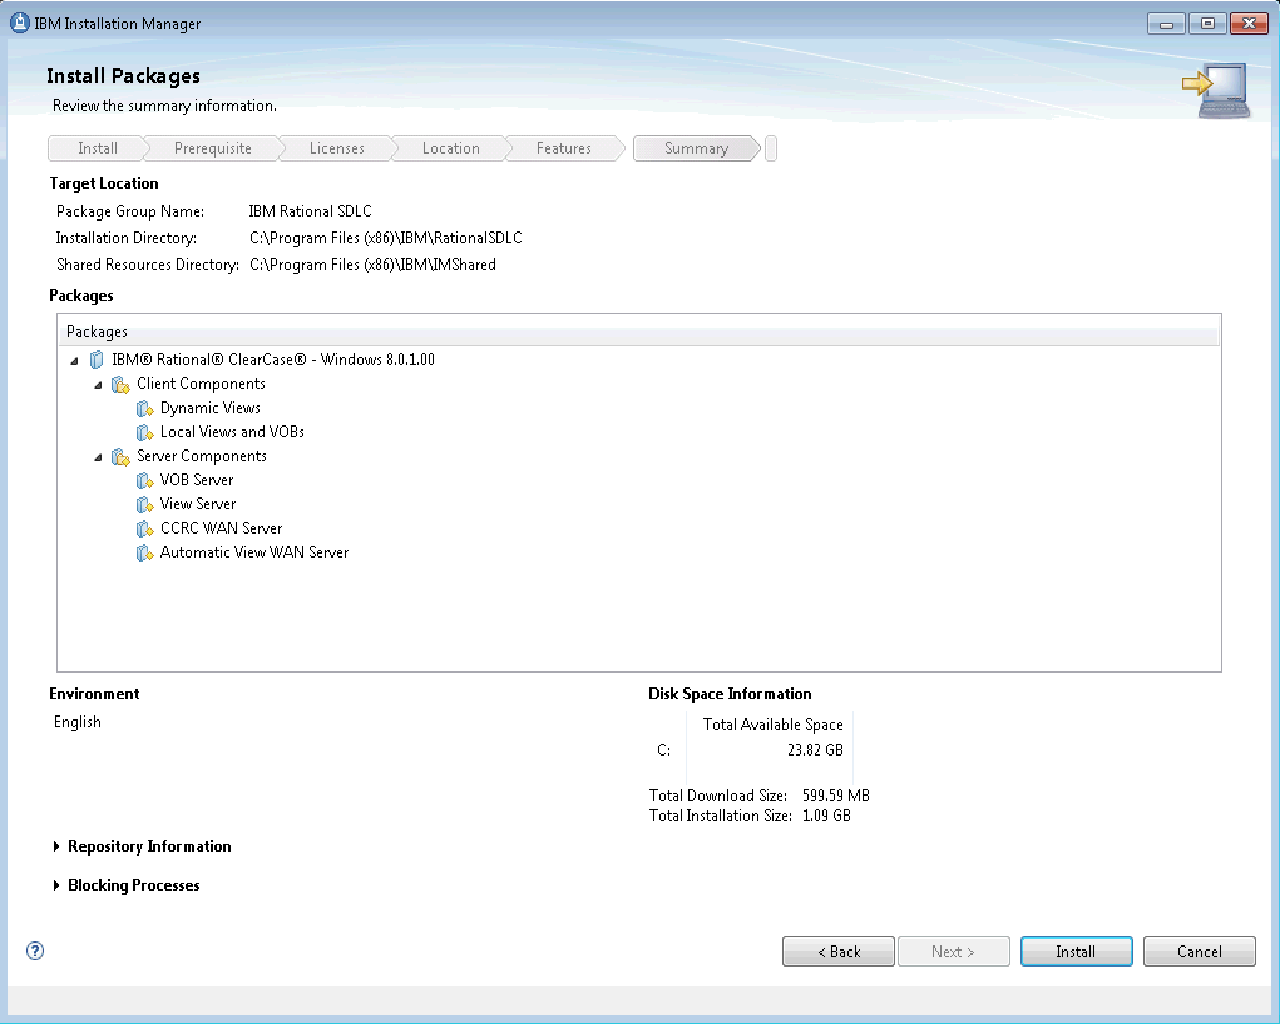The height and width of the screenshot is (1024, 1280).
Task: Click the Packages column header
Action: (x=638, y=332)
